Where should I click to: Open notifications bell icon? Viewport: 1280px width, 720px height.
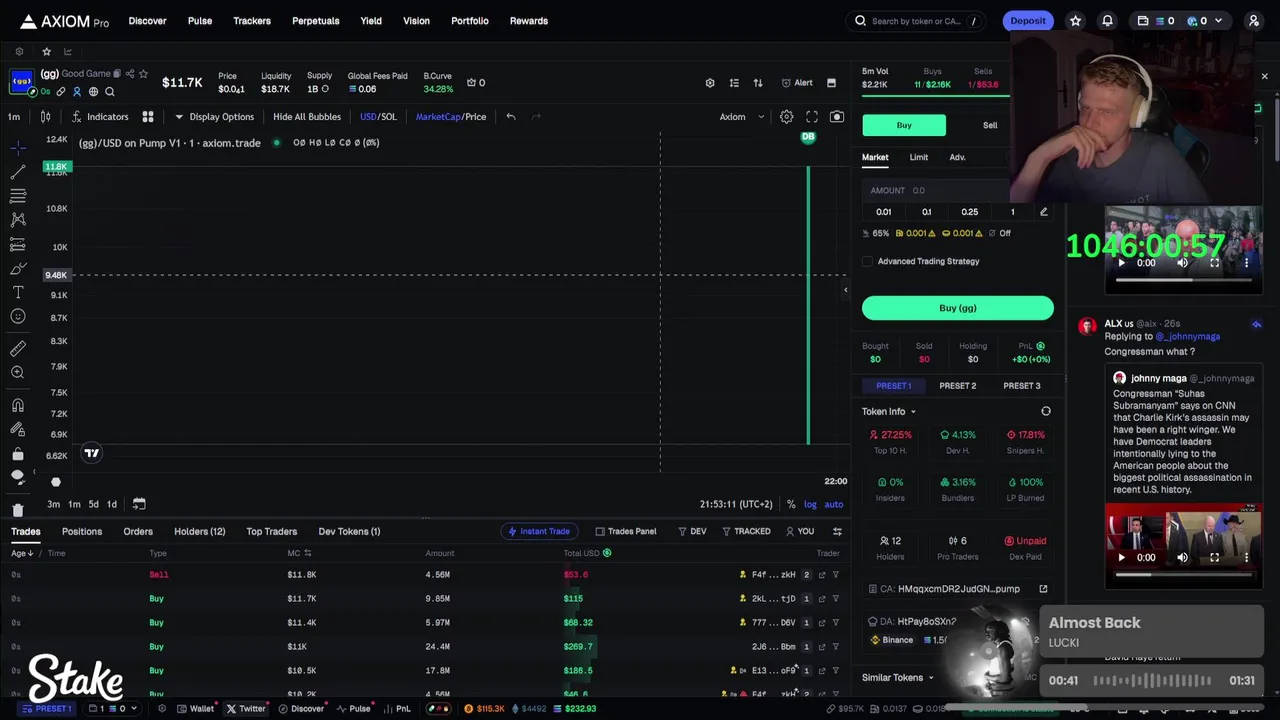click(1107, 21)
